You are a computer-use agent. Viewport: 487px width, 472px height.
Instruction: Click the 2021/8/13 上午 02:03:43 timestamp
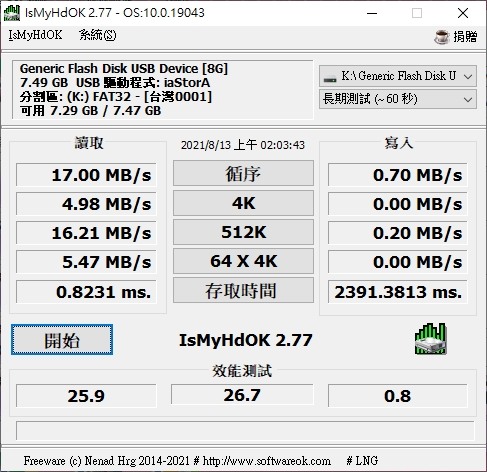pyautogui.click(x=243, y=145)
